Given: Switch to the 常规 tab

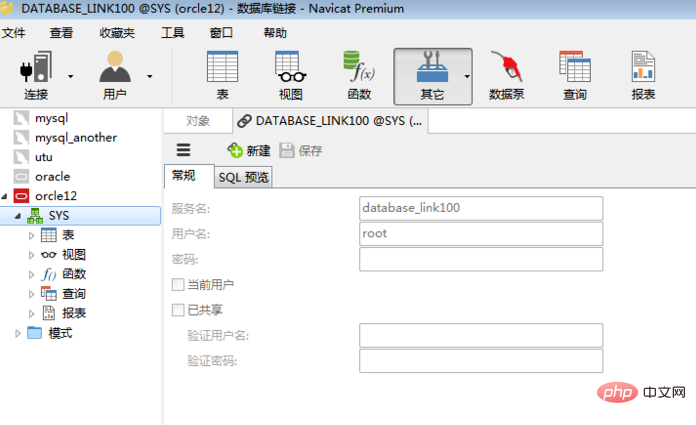Looking at the screenshot, I should pyautogui.click(x=189, y=176).
